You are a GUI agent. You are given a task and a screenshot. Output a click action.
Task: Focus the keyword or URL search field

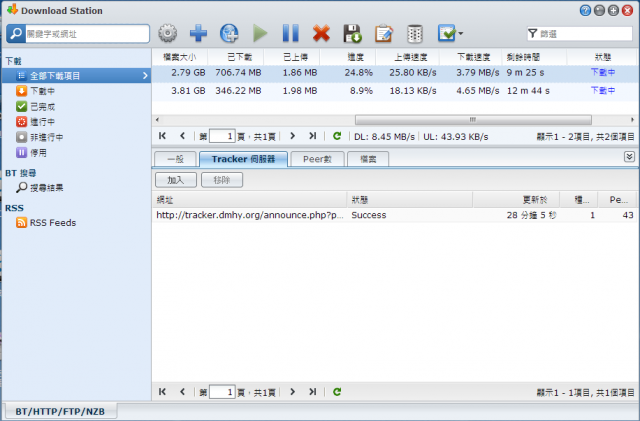pos(87,34)
